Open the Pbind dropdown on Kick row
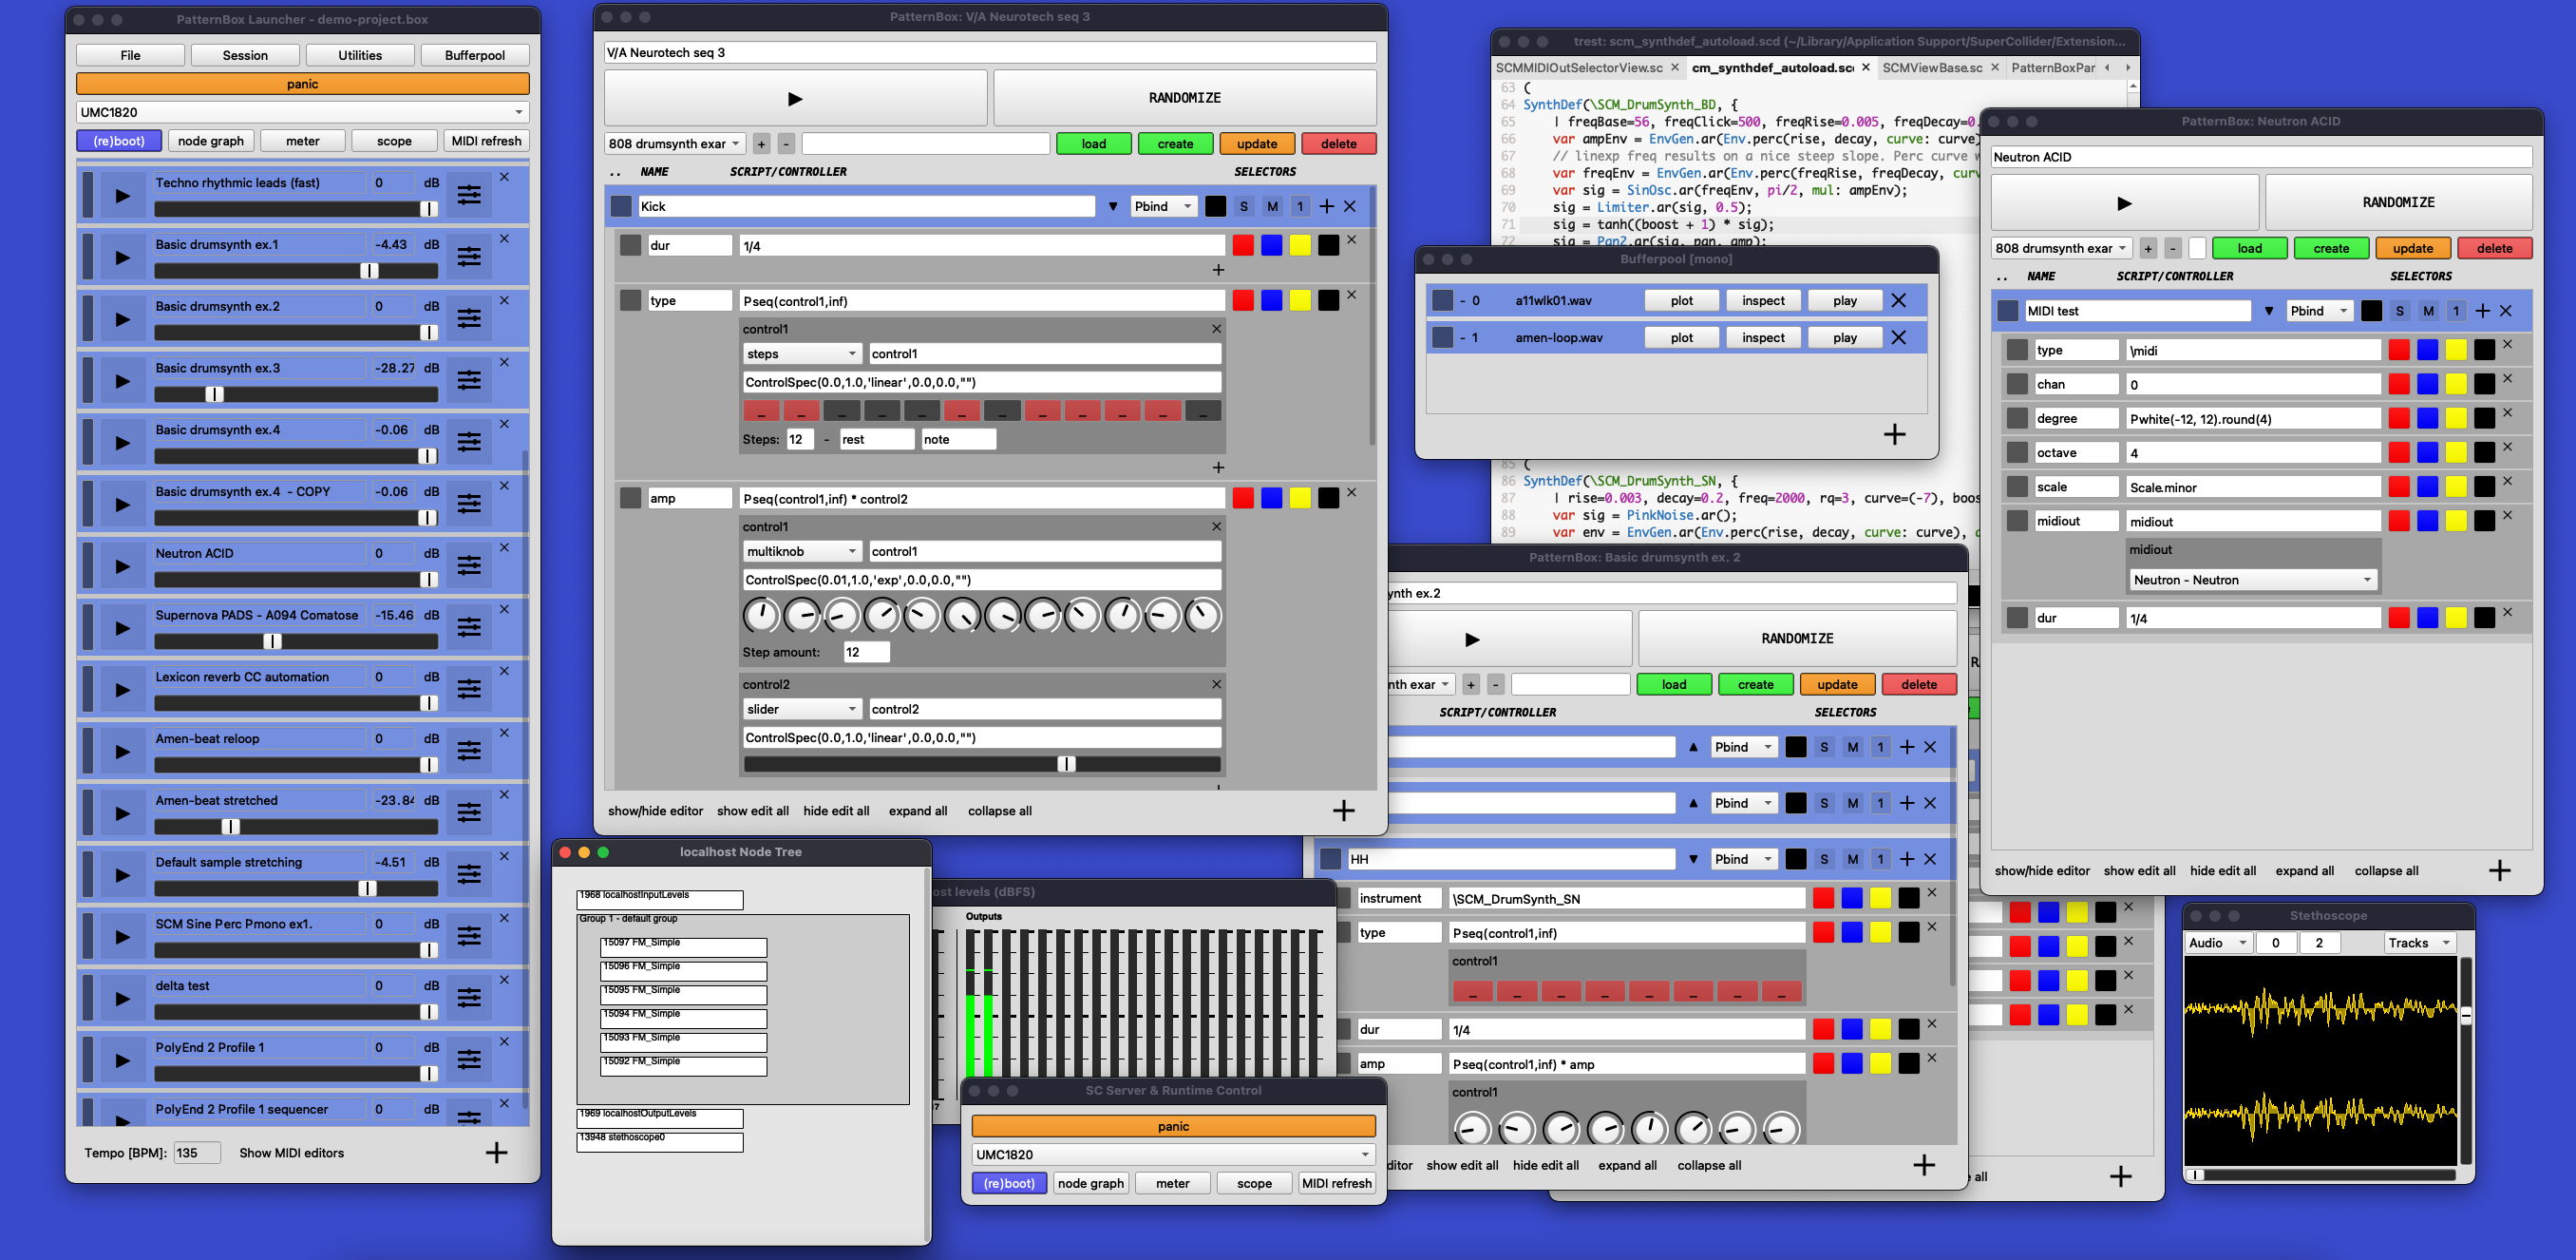Screen dimensions: 2576x1260 pos(1163,207)
